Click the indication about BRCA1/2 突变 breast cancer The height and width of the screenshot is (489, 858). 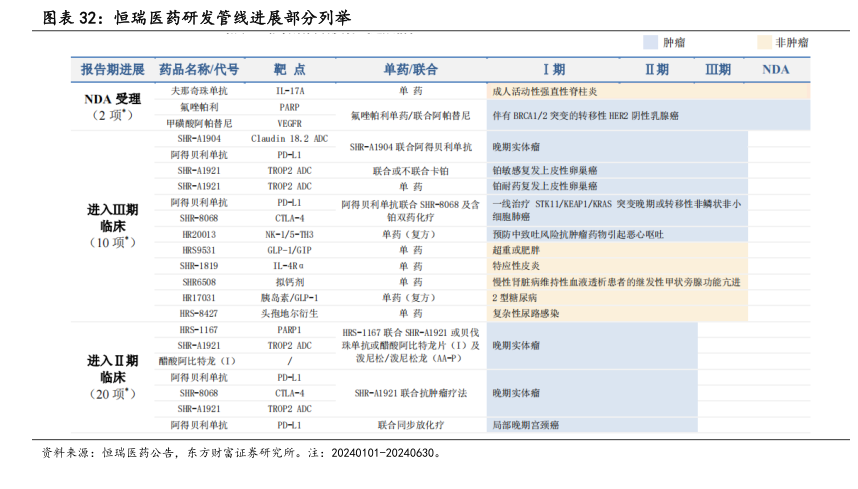point(585,116)
